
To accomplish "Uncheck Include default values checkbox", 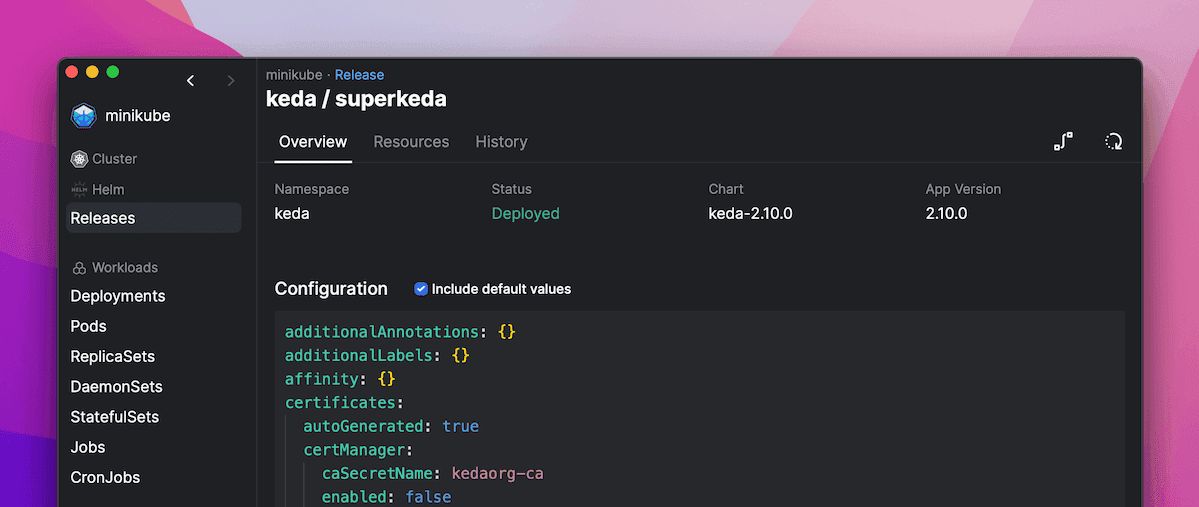I will tap(421, 289).
